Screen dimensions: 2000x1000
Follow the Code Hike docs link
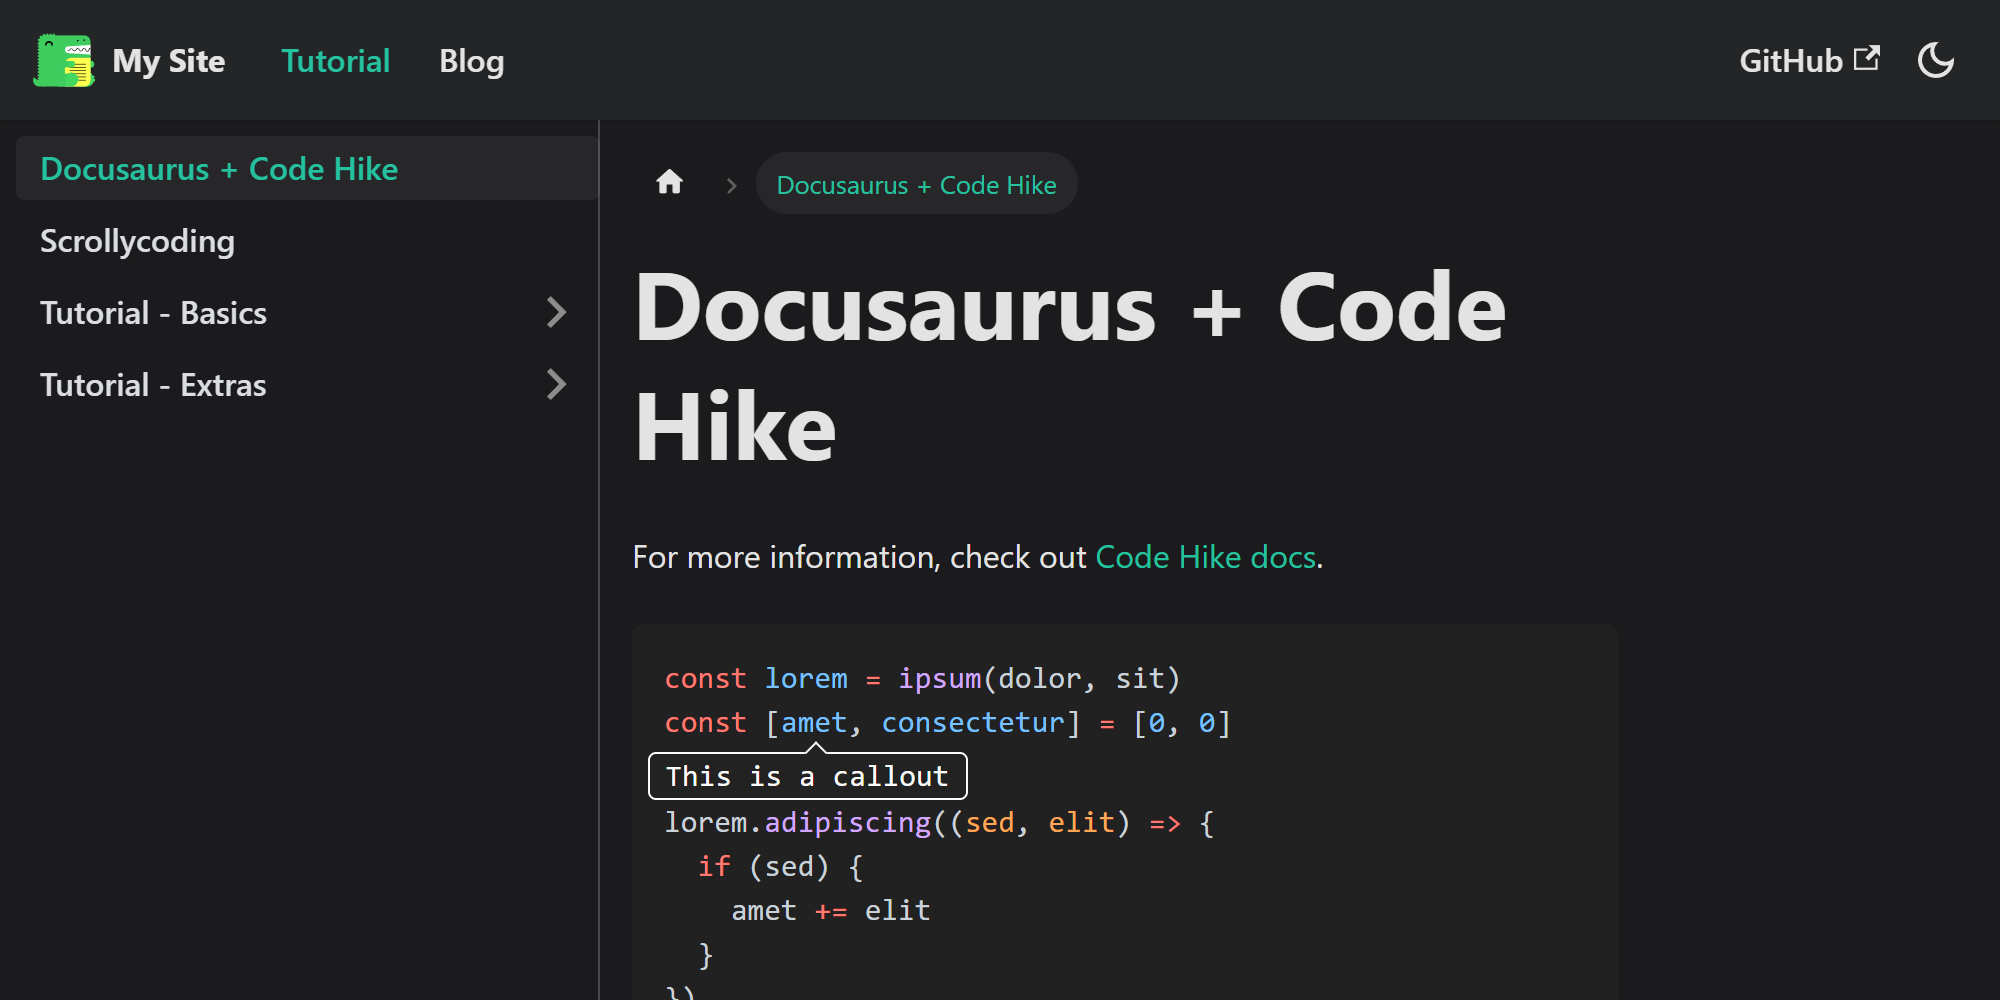1205,557
